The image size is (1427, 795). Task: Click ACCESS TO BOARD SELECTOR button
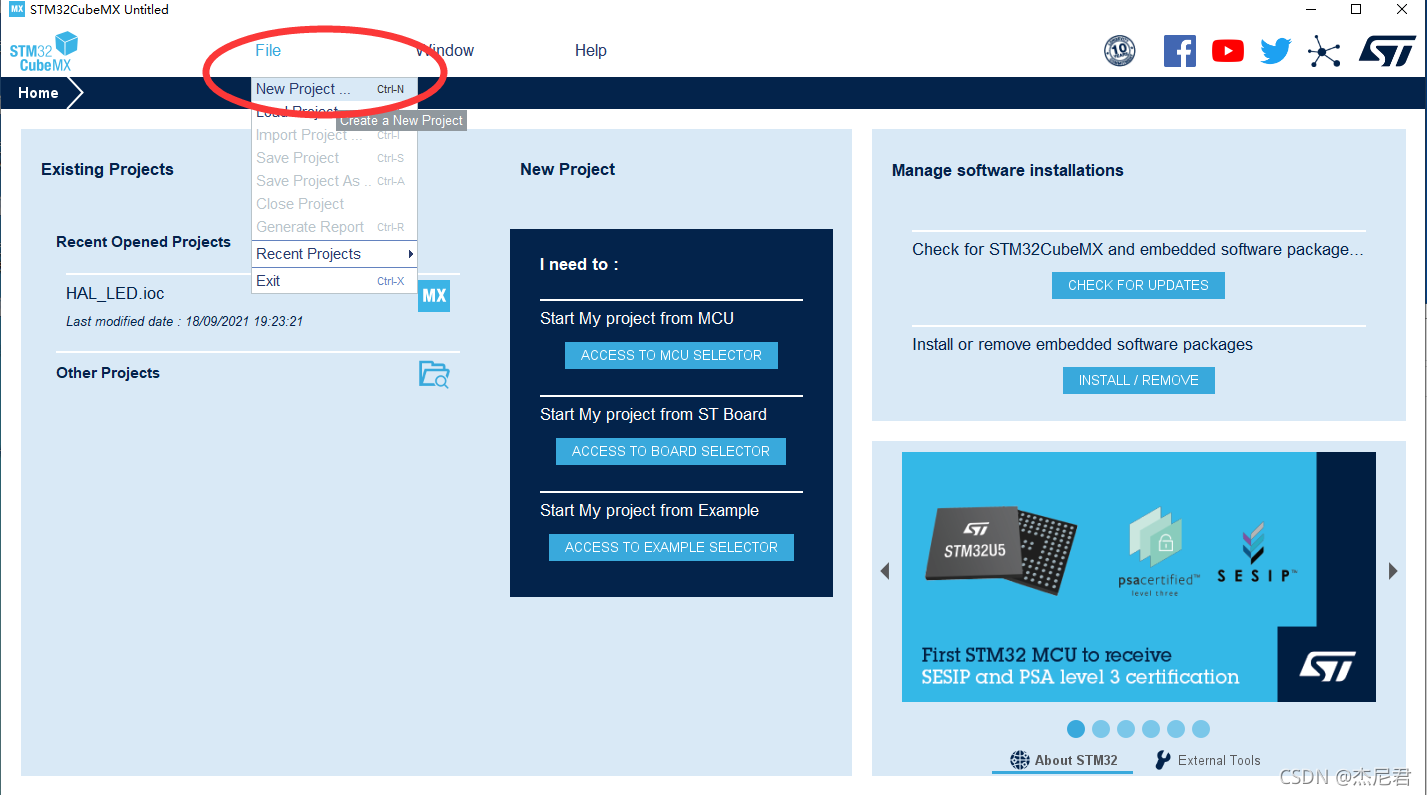(671, 451)
